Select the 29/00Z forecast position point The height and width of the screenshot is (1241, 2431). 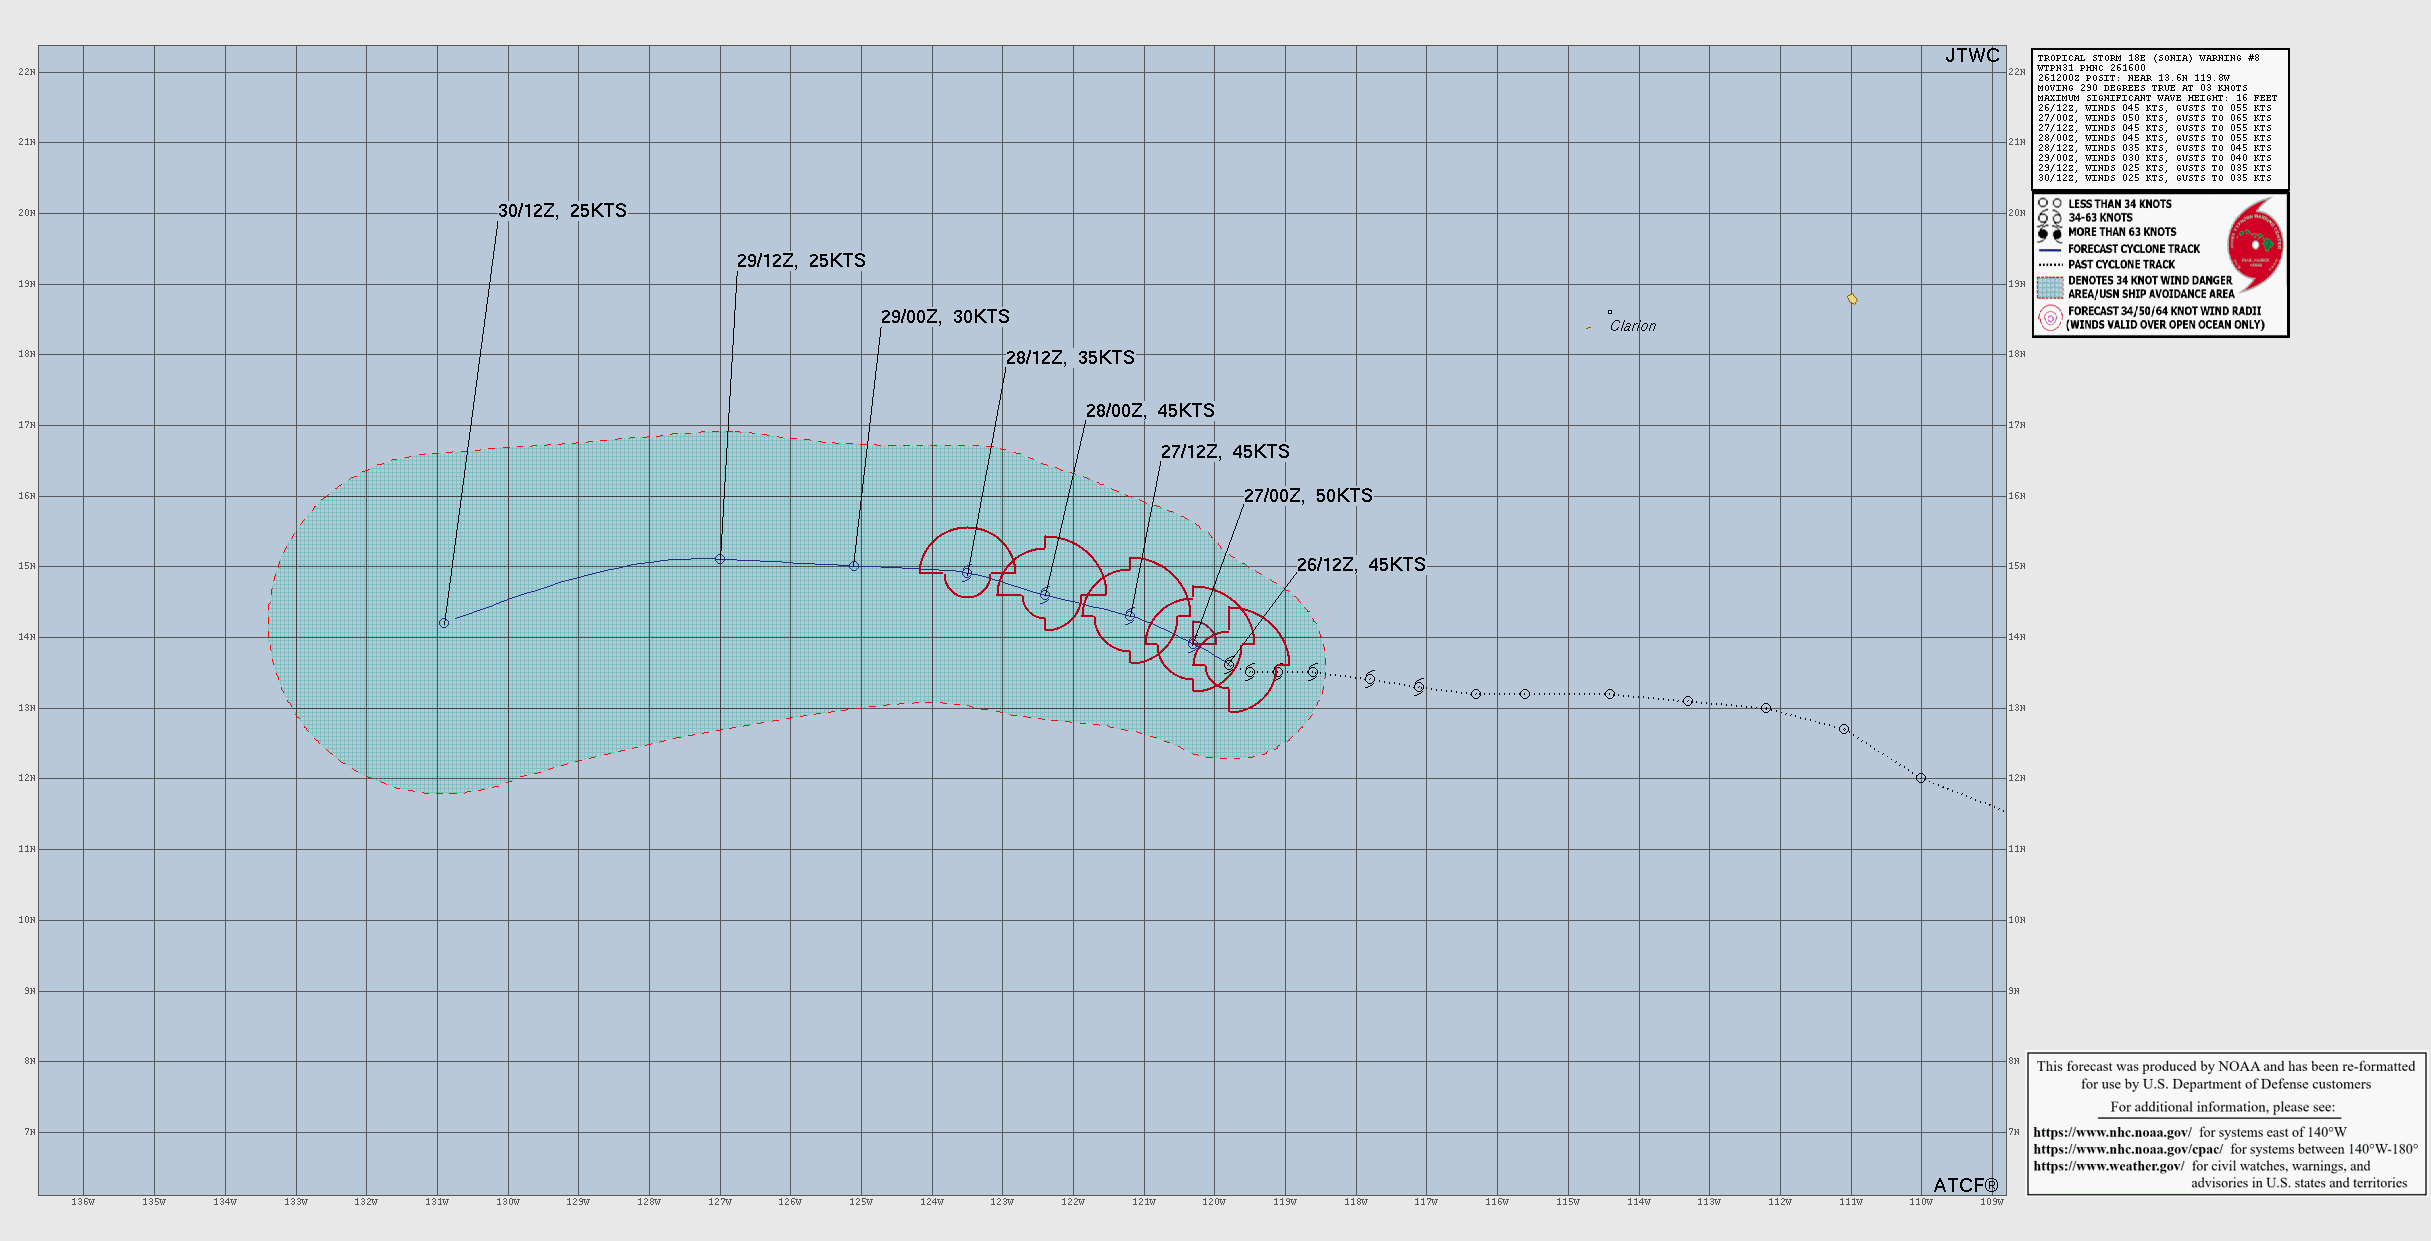(854, 566)
